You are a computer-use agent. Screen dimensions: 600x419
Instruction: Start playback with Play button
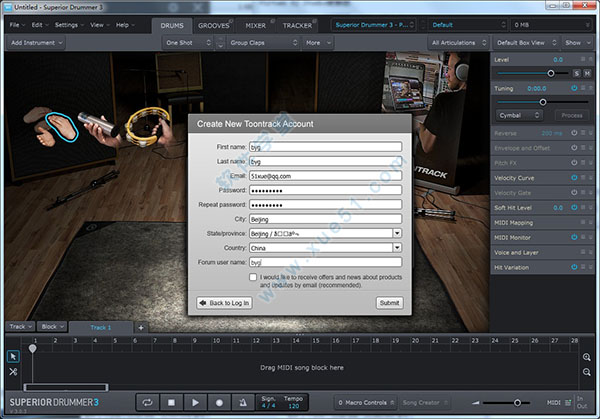pyautogui.click(x=195, y=403)
